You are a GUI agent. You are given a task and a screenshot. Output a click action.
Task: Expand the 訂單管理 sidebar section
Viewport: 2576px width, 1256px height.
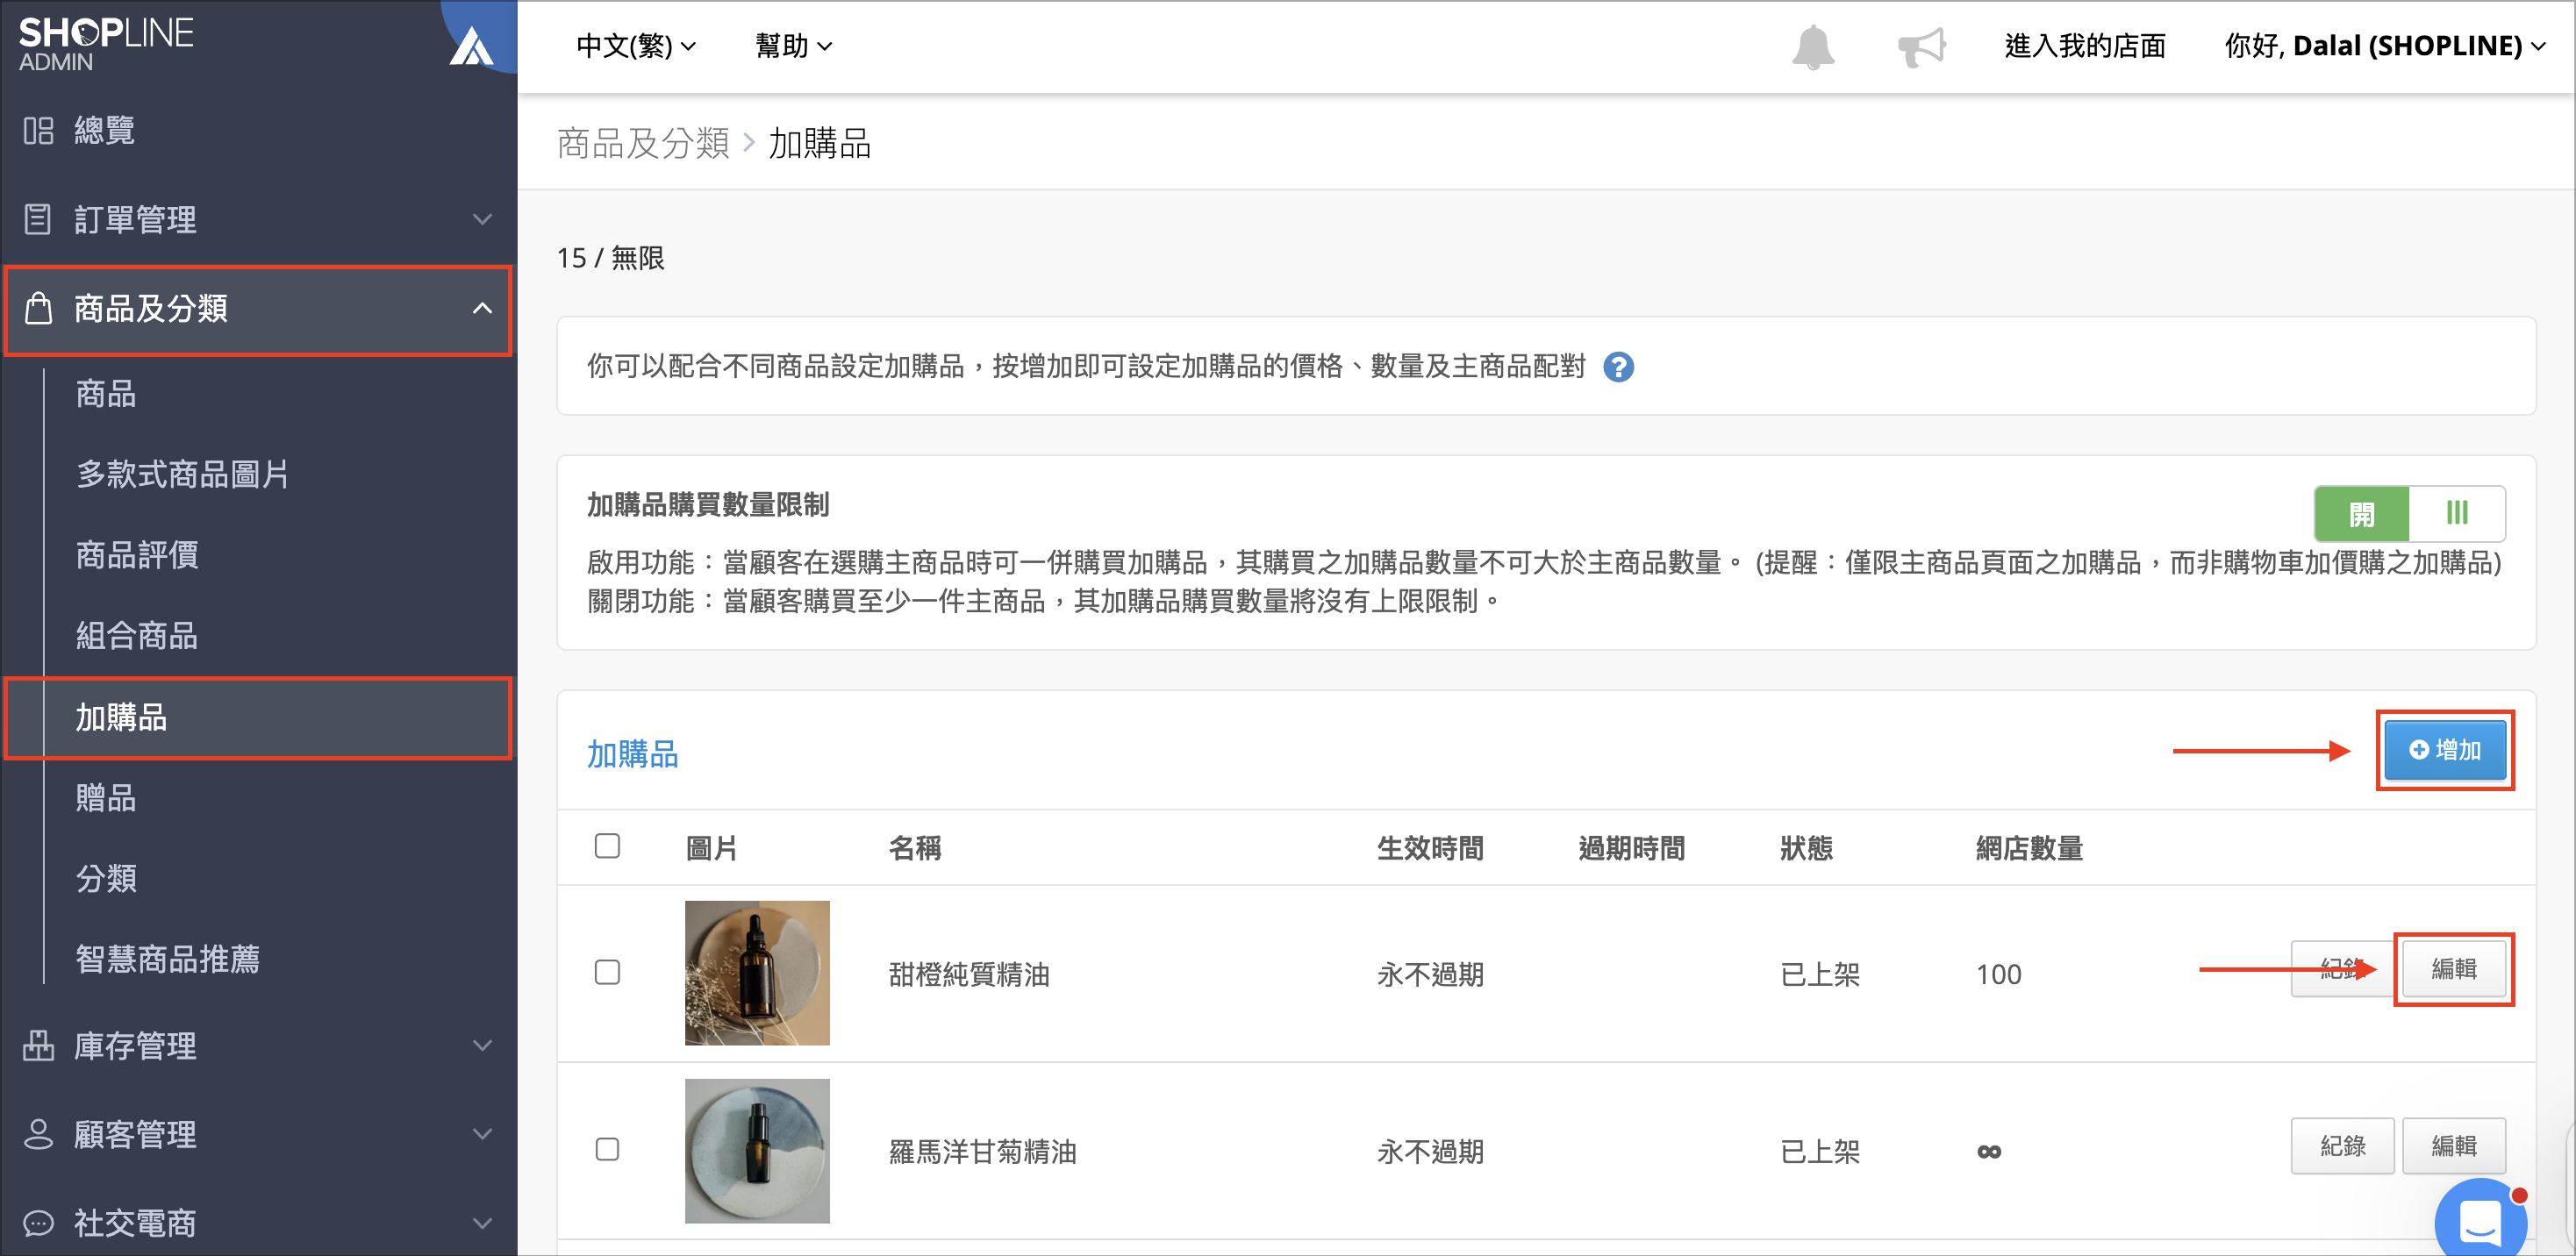(259, 219)
